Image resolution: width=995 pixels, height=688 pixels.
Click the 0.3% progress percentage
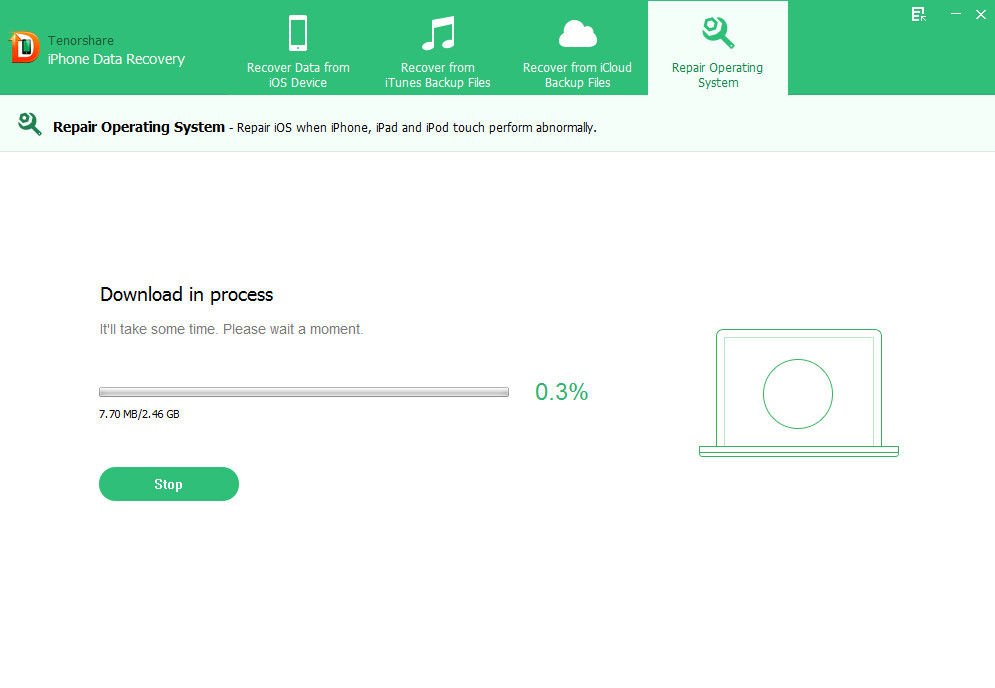click(x=562, y=392)
